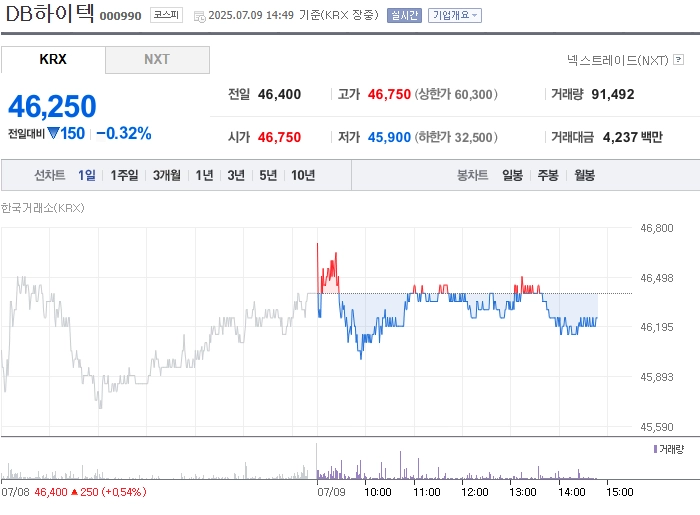This screenshot has width=700, height=515.
Task: Click the DB하이텍 stock name title
Action: (50, 14)
